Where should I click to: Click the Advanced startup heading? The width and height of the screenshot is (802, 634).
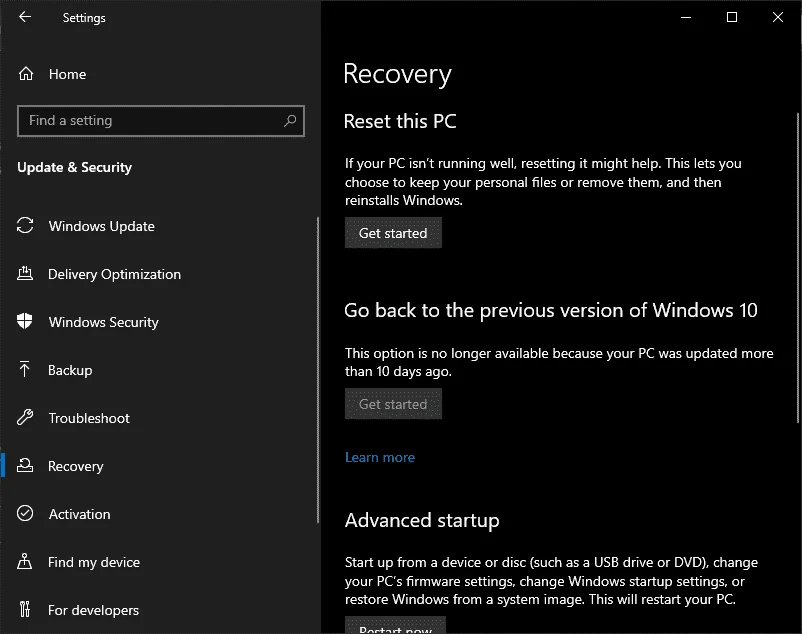tap(422, 520)
